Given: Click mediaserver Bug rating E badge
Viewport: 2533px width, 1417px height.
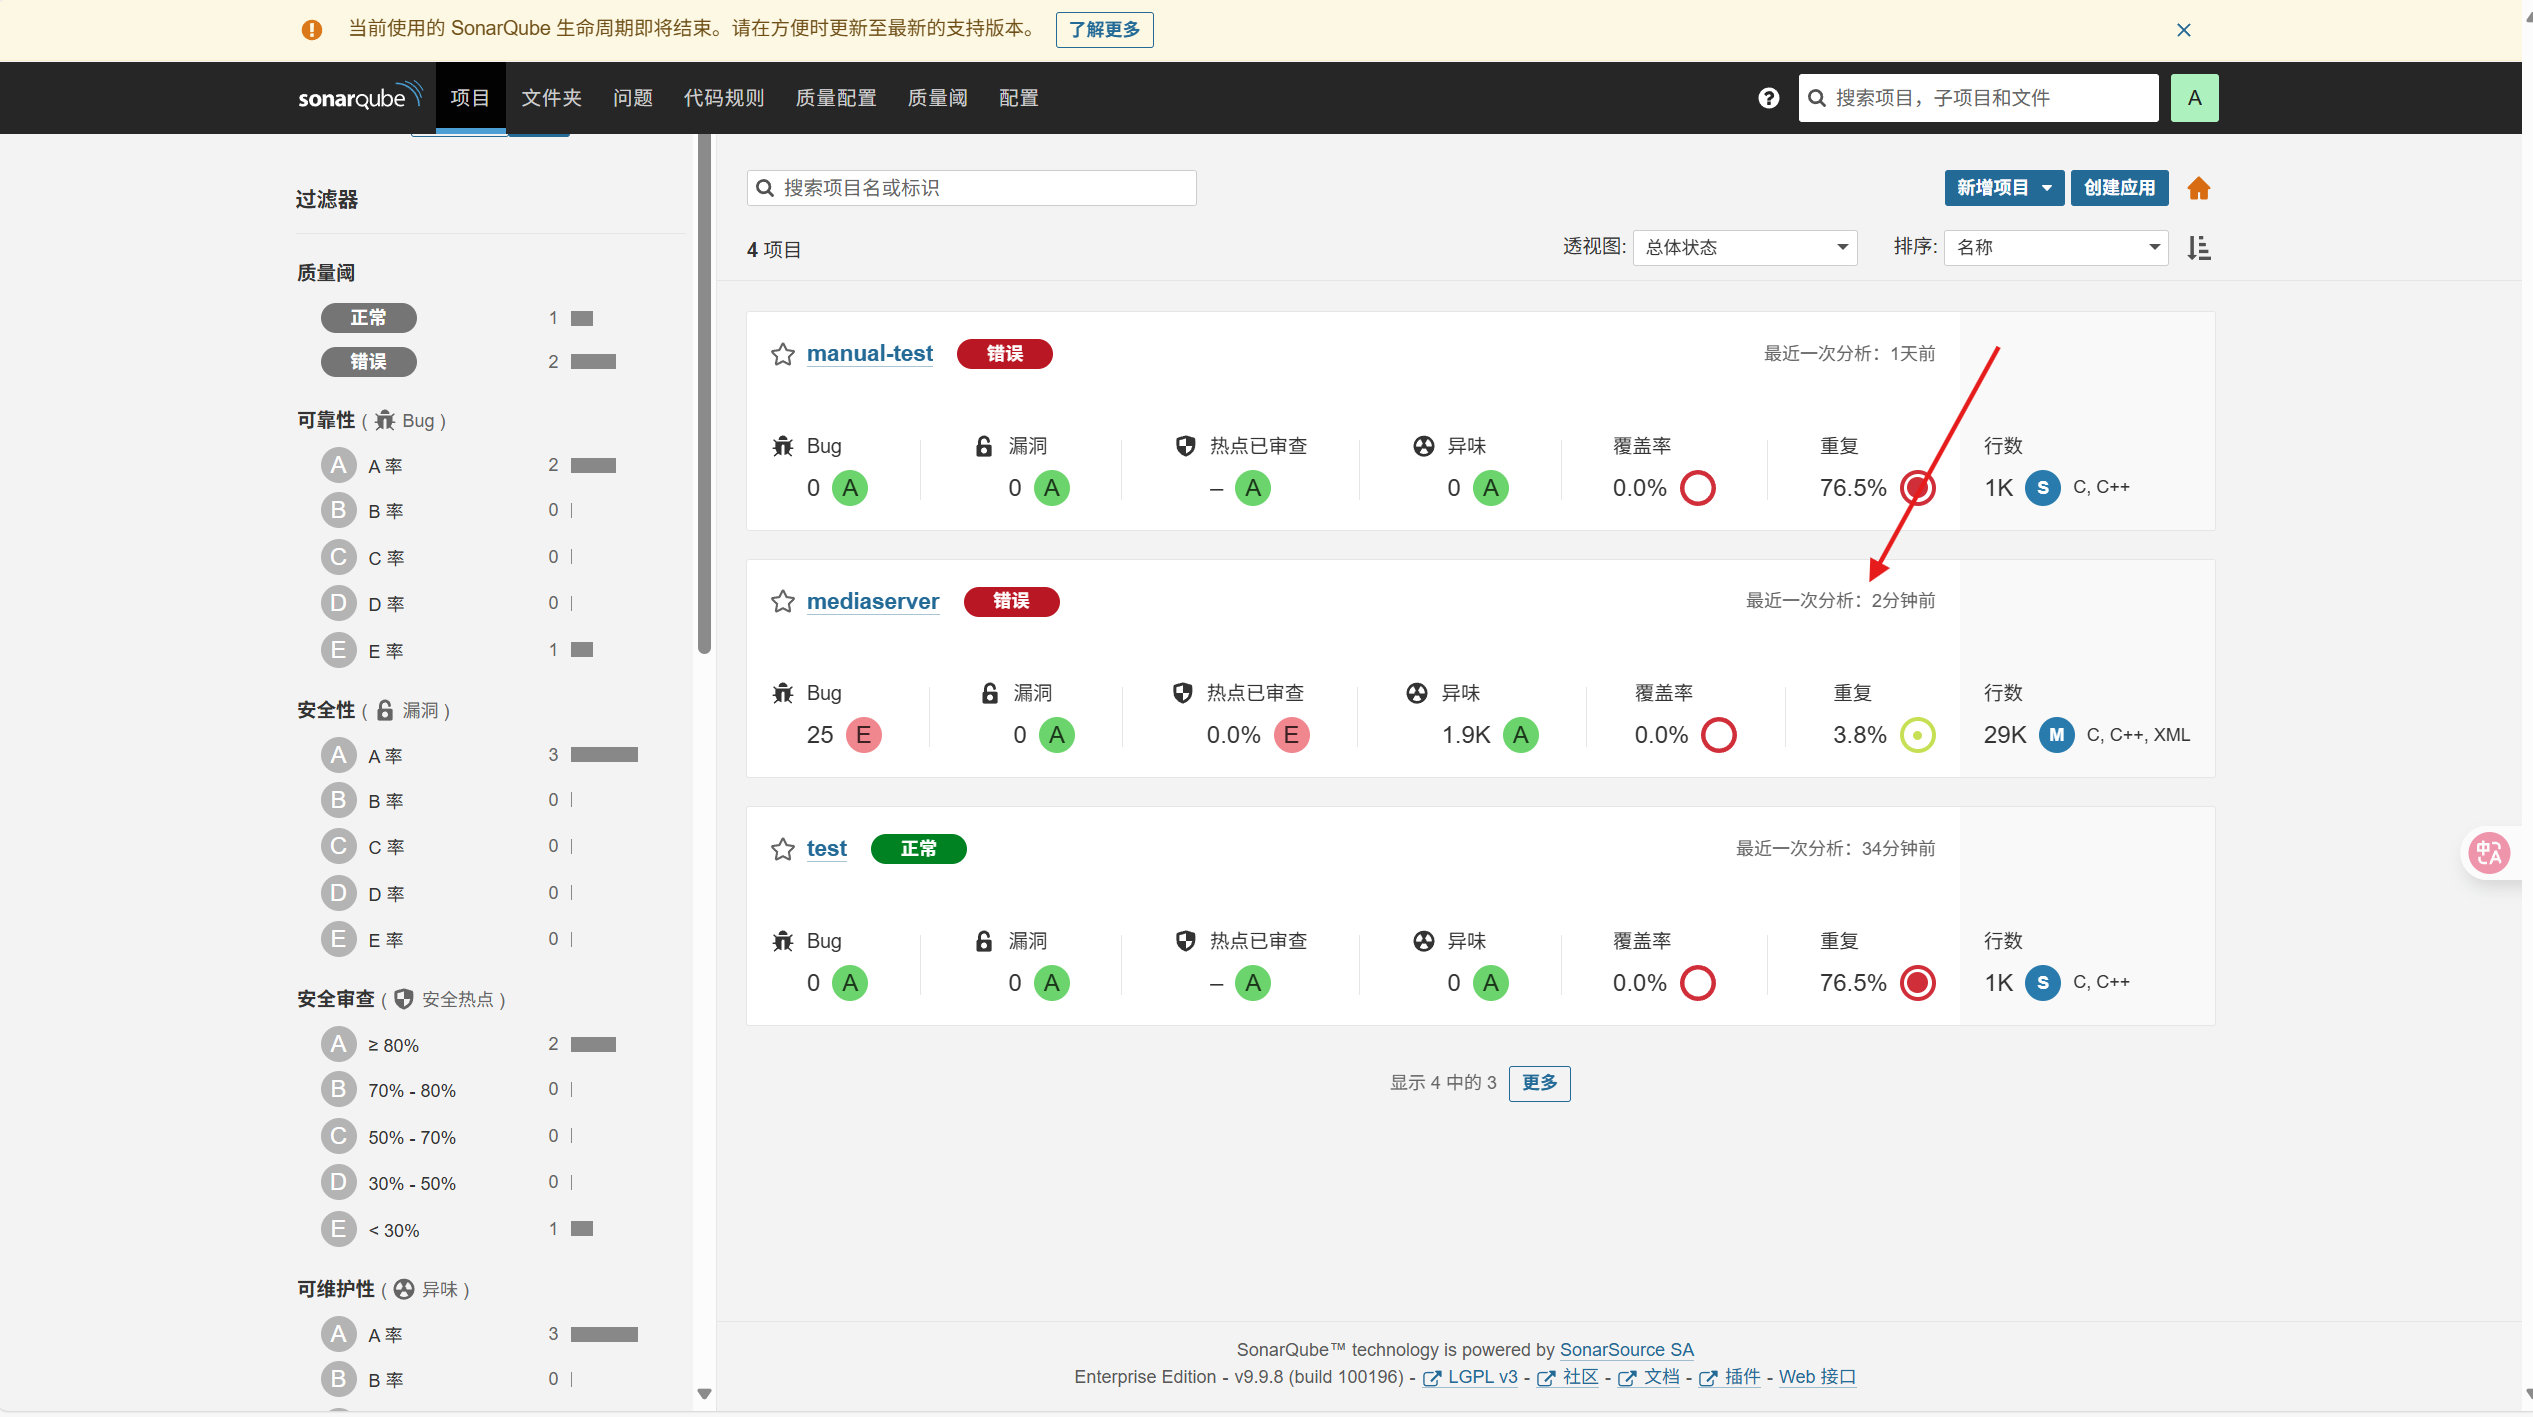Looking at the screenshot, I should point(863,735).
